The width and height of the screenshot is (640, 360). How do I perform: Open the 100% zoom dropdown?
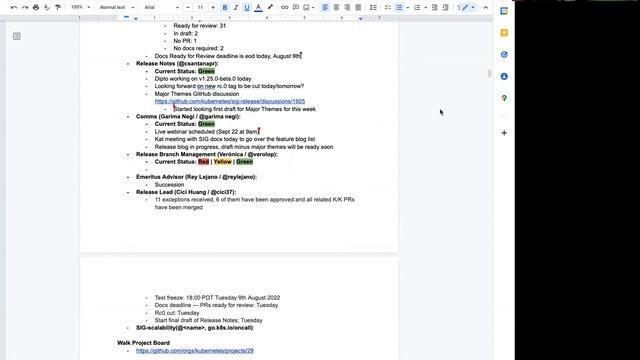point(80,7)
